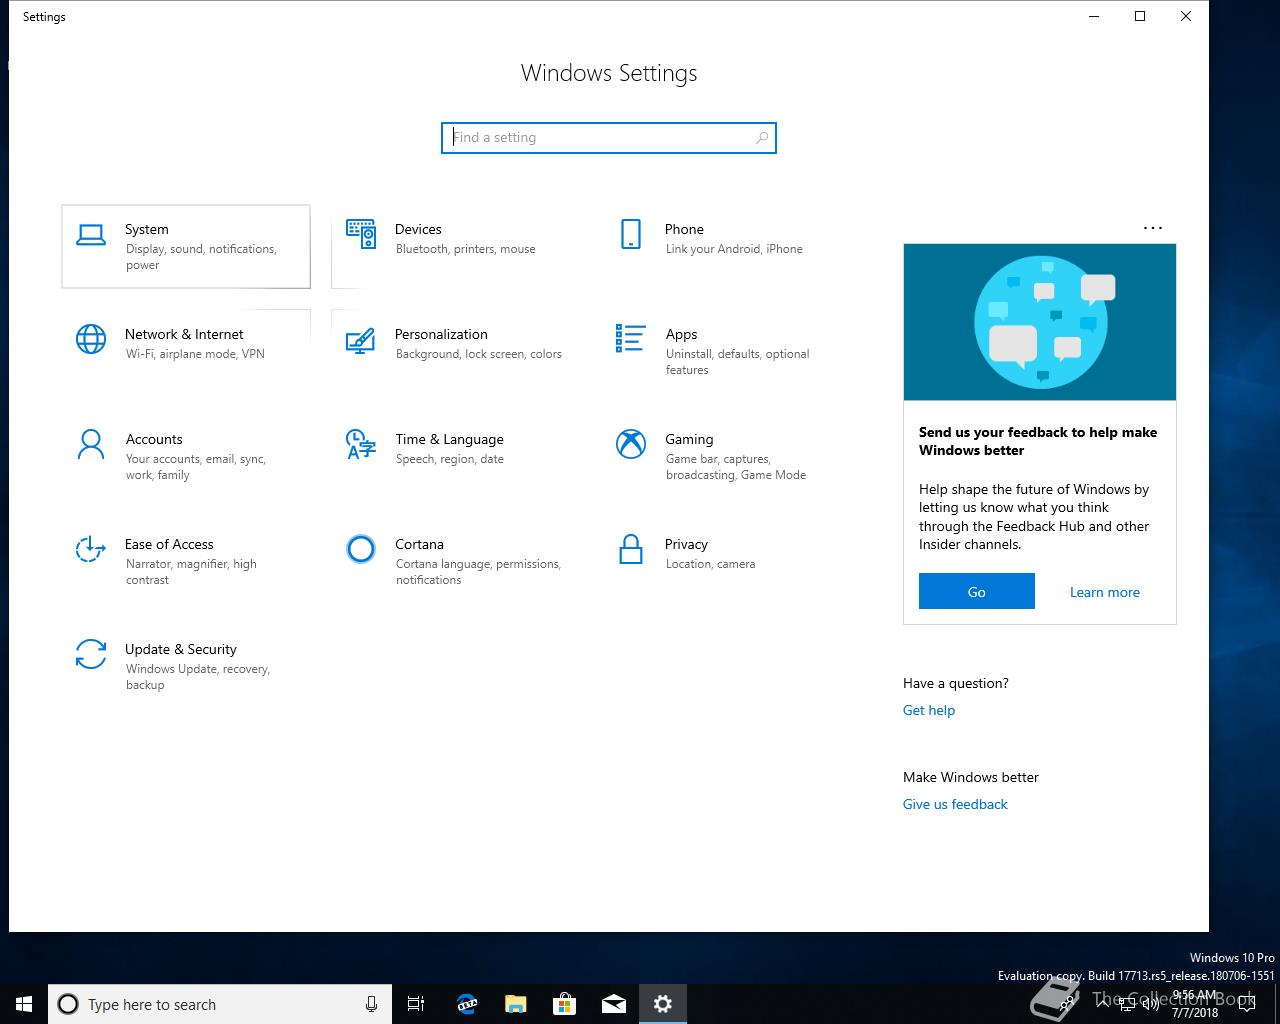Select the Ease of Access title text
The height and width of the screenshot is (1024, 1280).
[169, 544]
